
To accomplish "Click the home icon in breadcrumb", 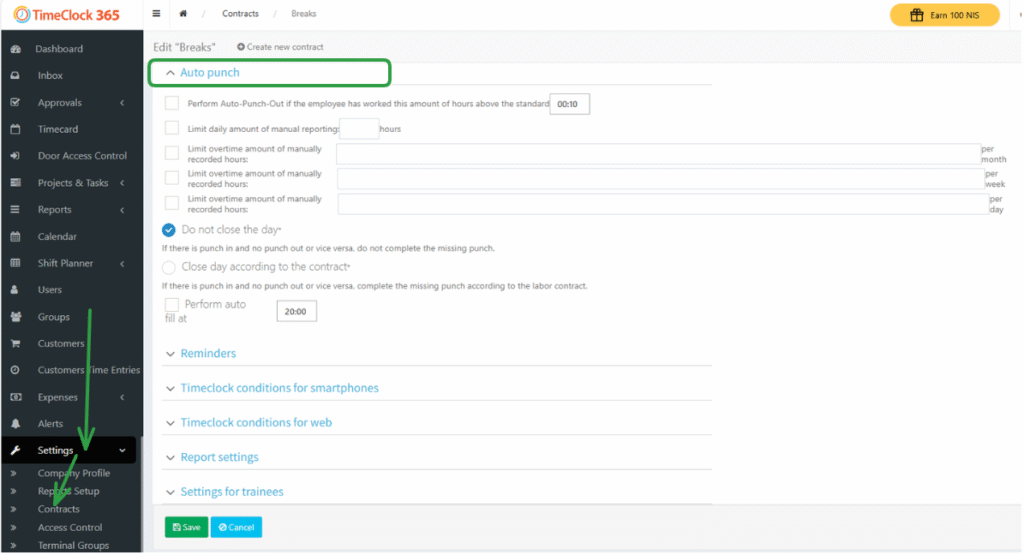I will point(183,14).
